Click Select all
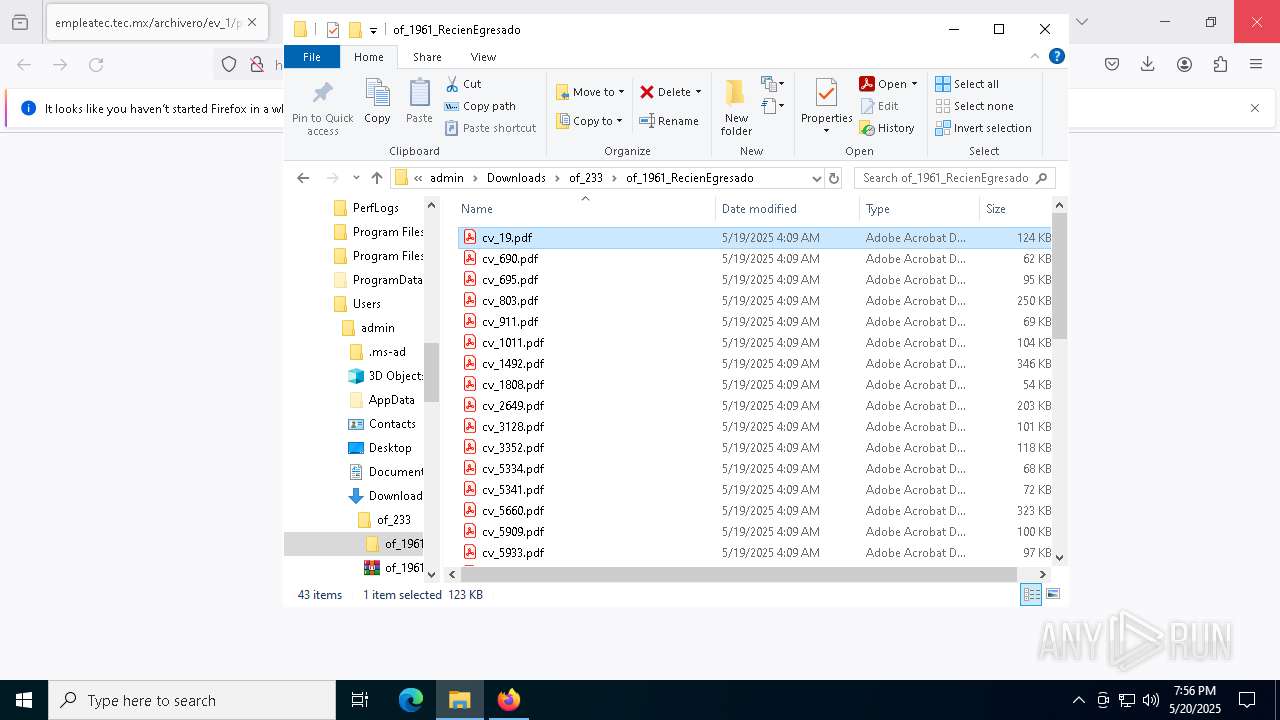This screenshot has width=1280, height=720. (x=967, y=84)
